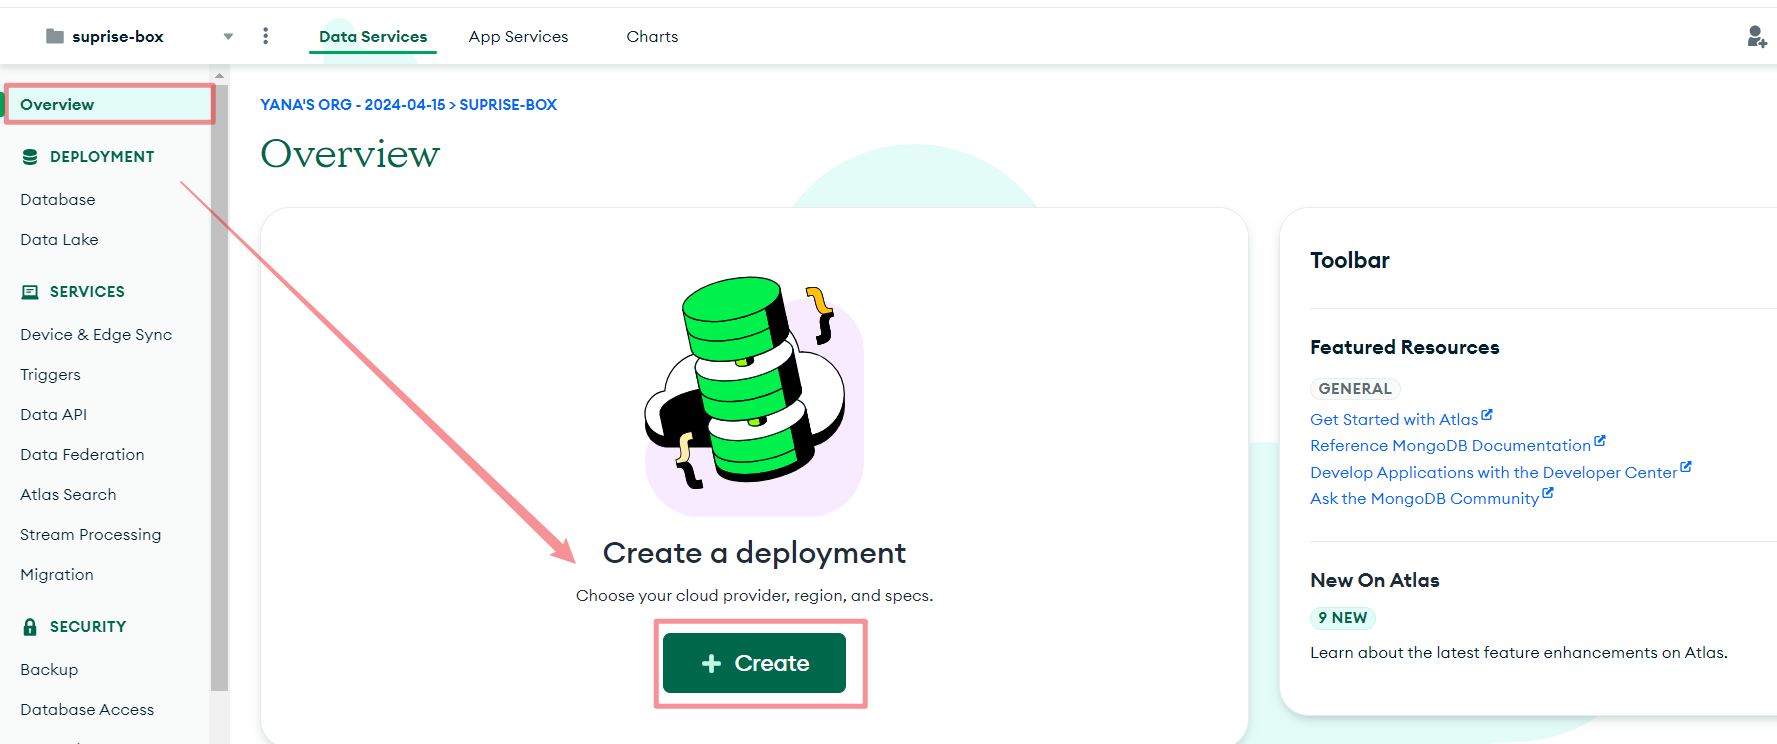1777x744 pixels.
Task: Click the Featured Resources heading
Action: (x=1404, y=347)
